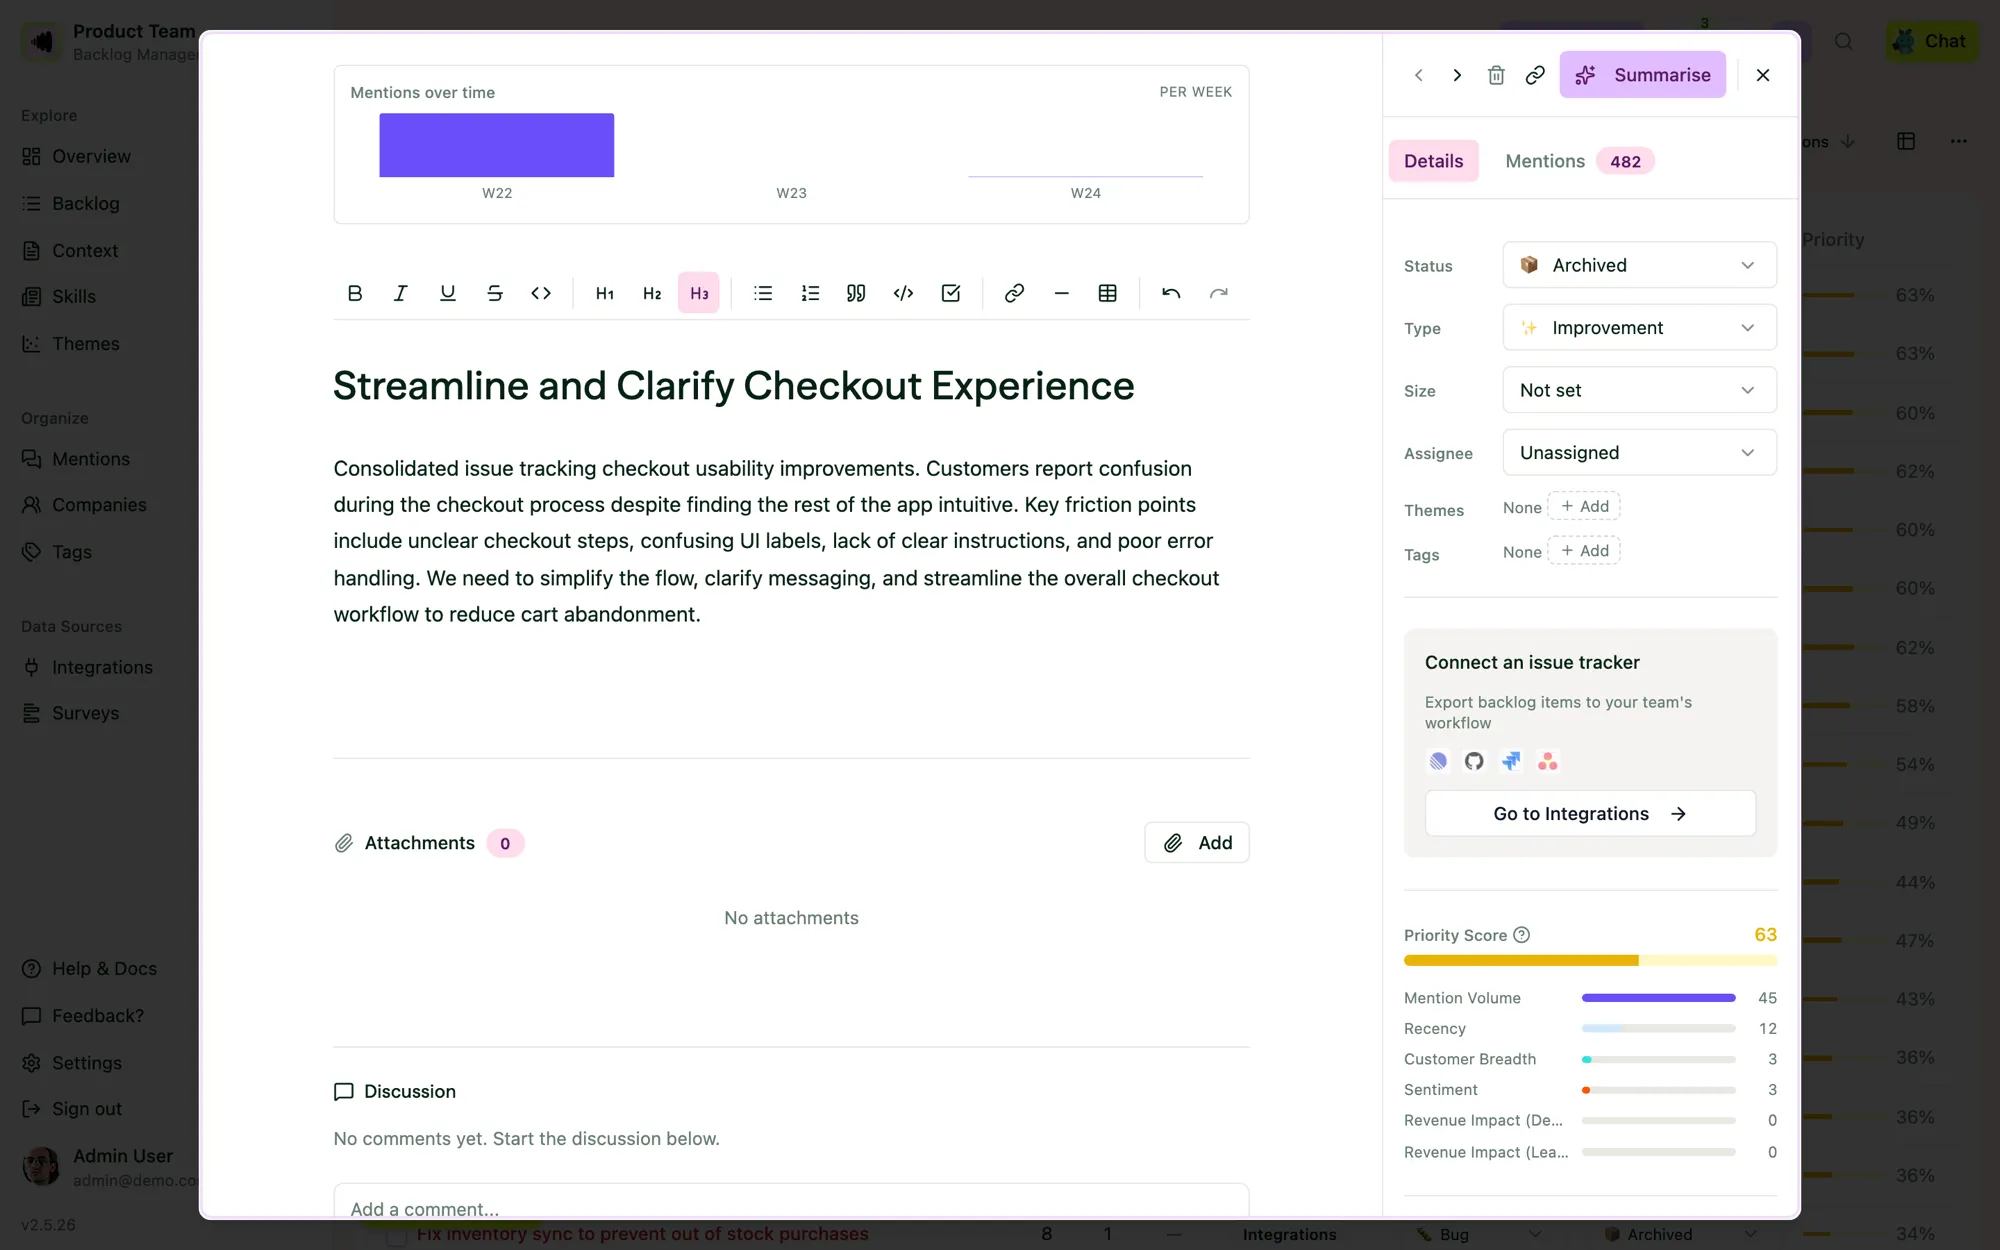Switch to the Mentions tab
The width and height of the screenshot is (2000, 1250).
1579,161
